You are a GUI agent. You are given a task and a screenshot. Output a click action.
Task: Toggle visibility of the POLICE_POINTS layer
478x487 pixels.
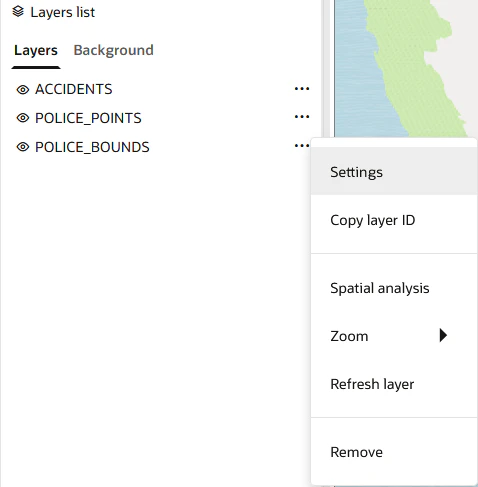[x=23, y=118]
